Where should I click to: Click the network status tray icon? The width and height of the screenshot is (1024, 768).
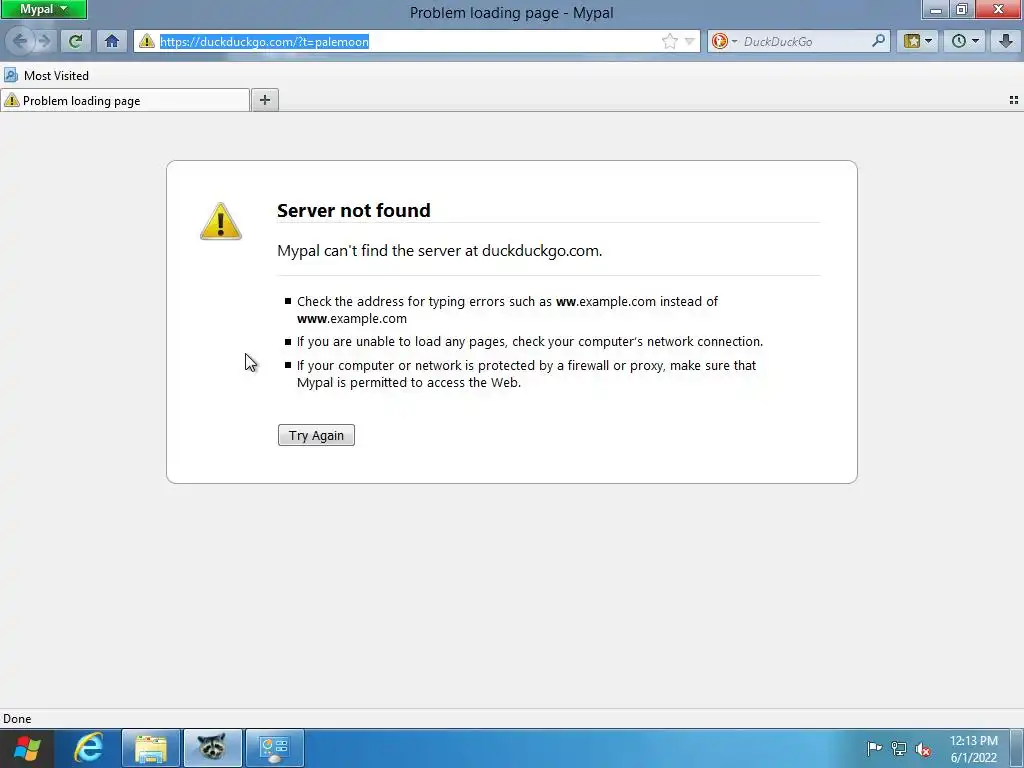click(899, 748)
